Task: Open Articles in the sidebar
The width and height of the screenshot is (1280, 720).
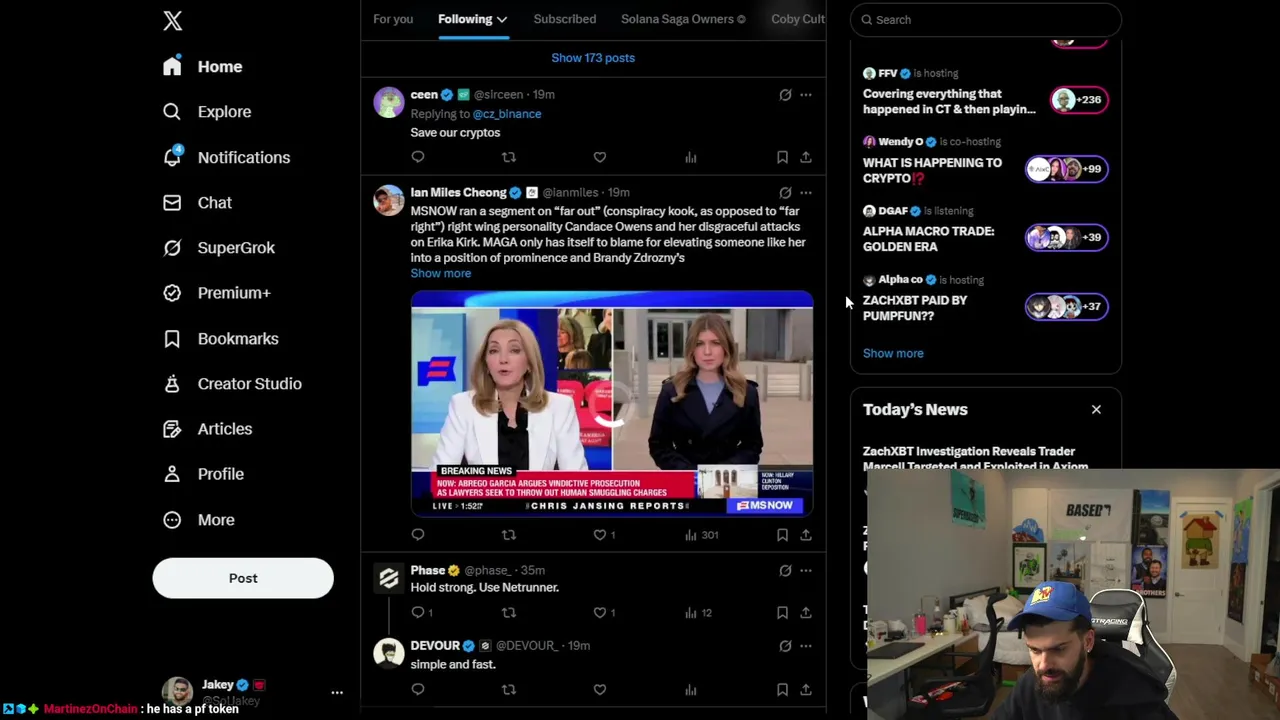Action: [207, 429]
